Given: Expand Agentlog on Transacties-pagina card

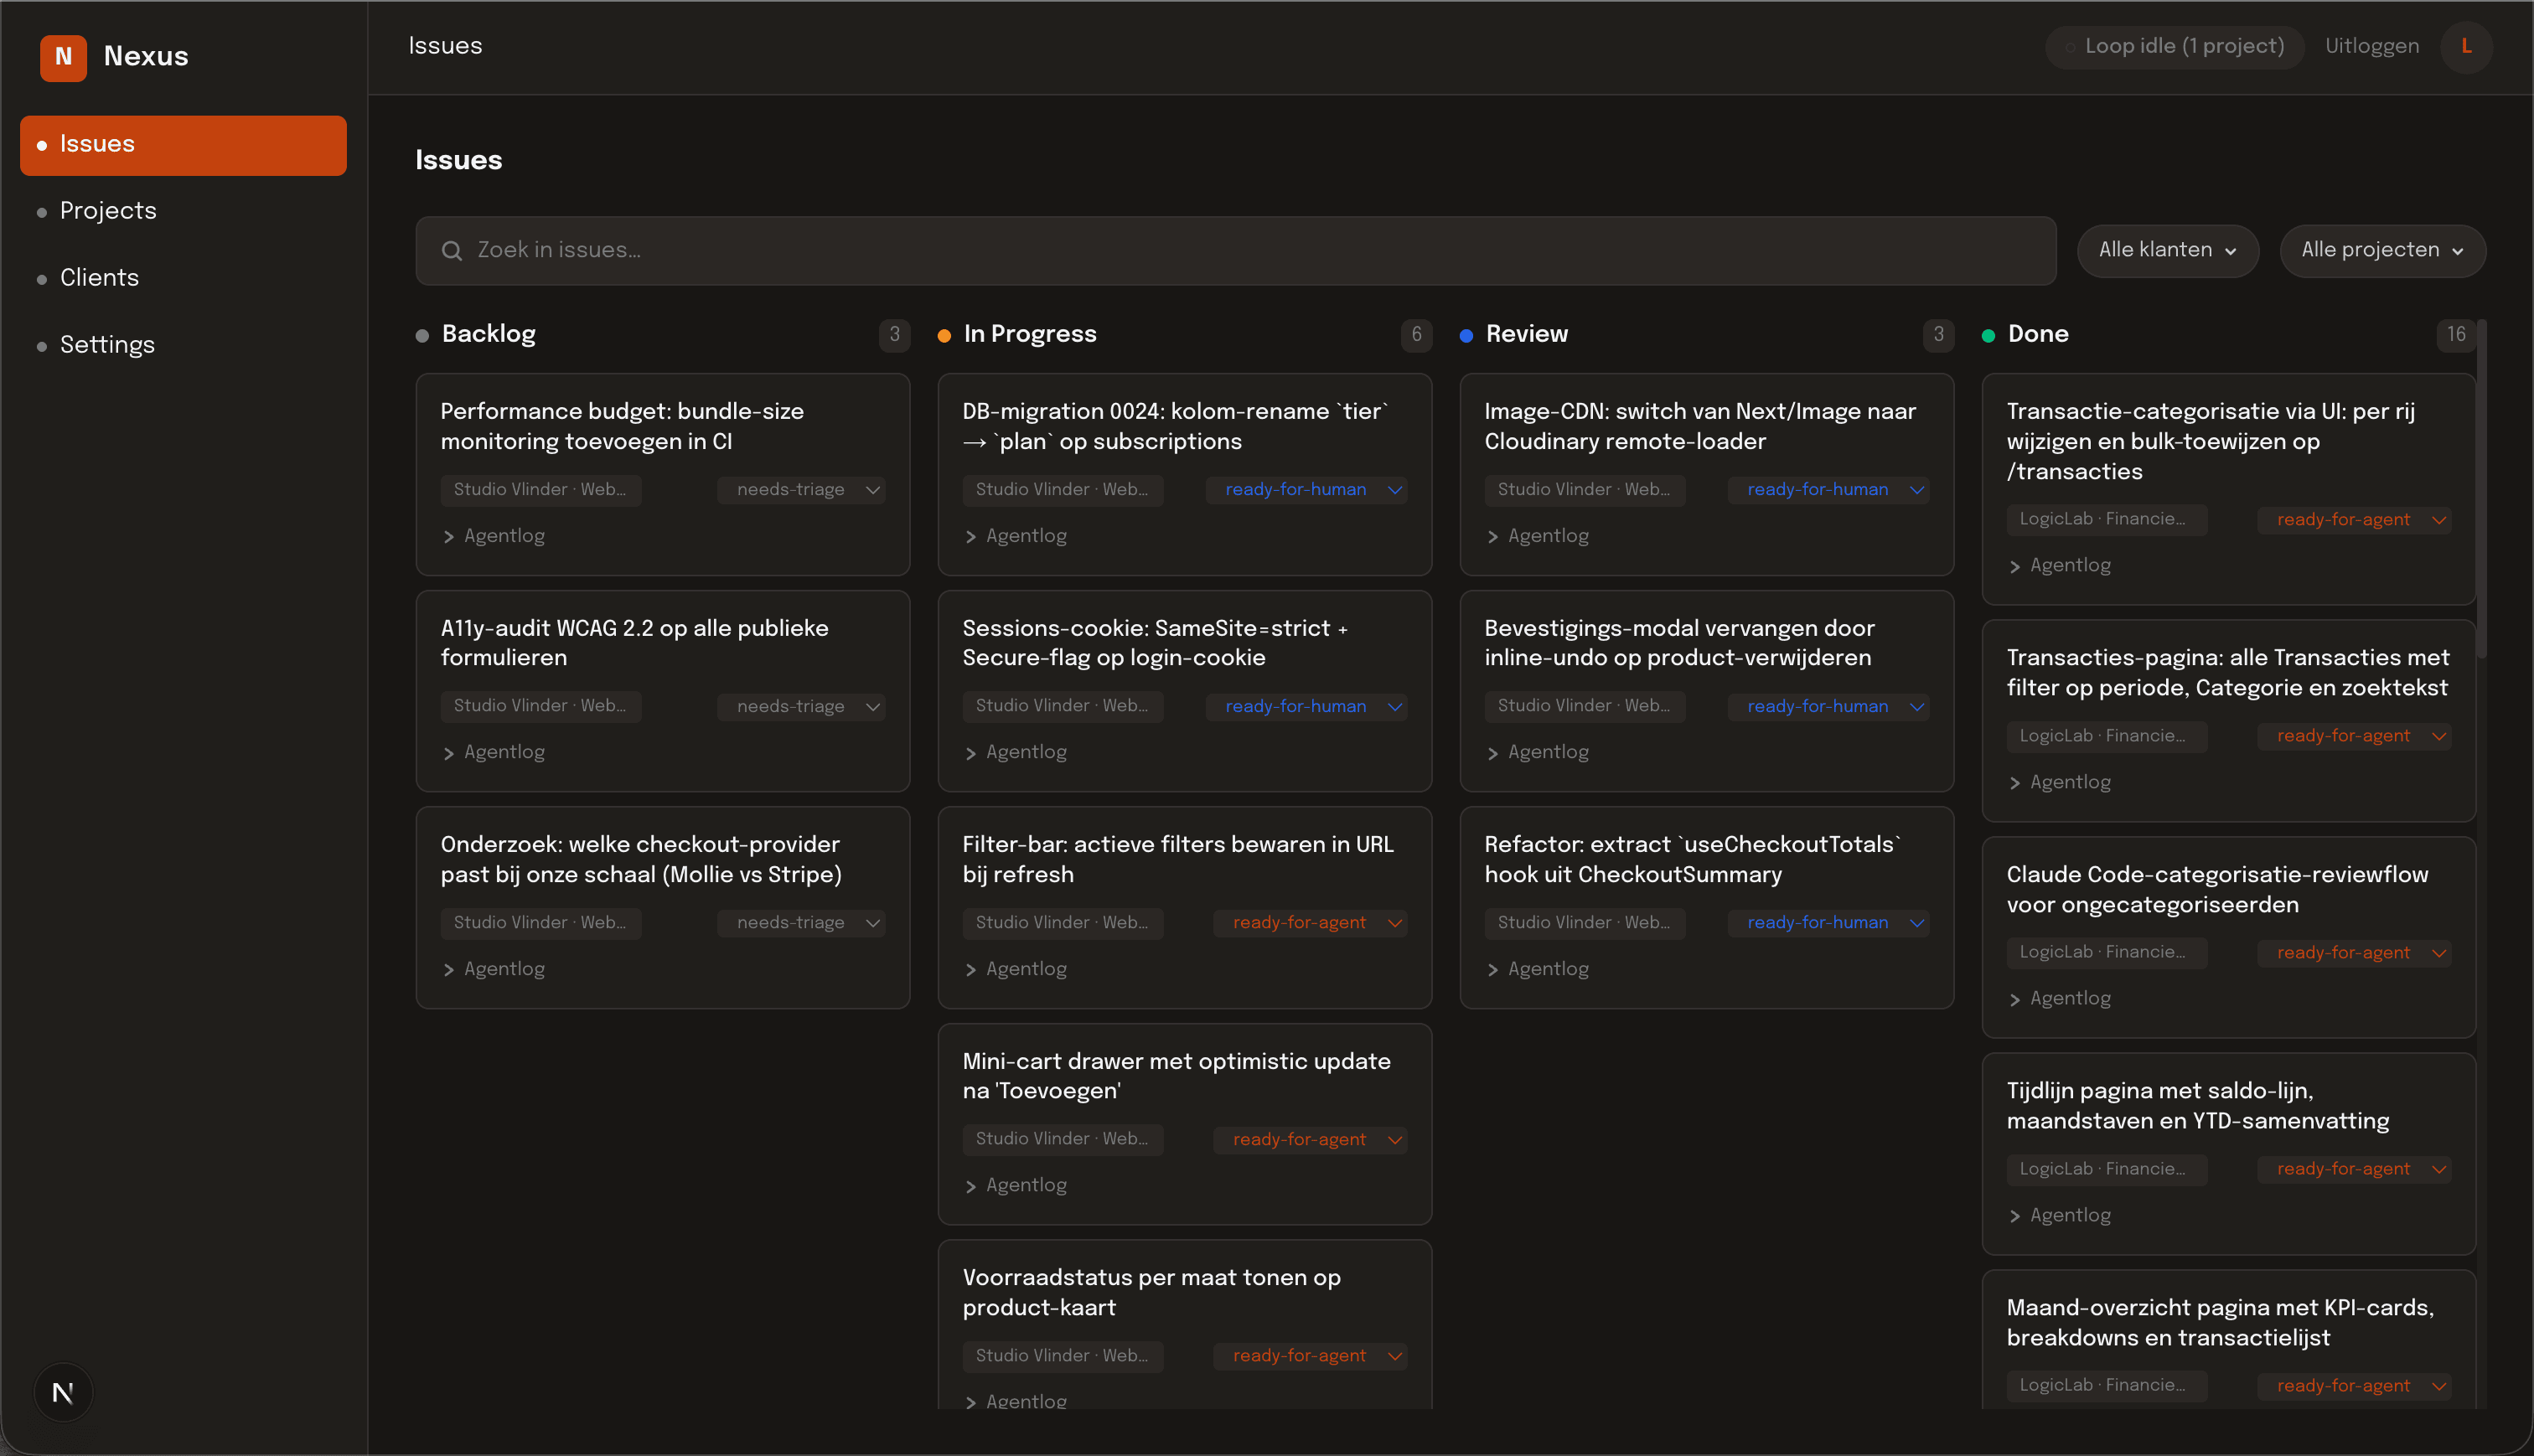Looking at the screenshot, I should [x=2060, y=783].
